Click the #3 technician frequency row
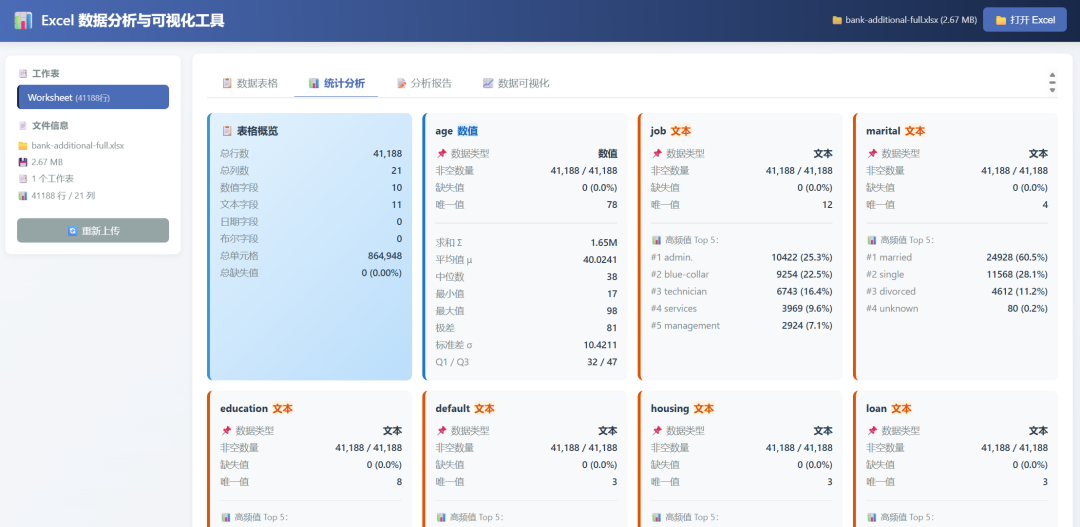Screen dimensions: 1080x527 click(742, 291)
